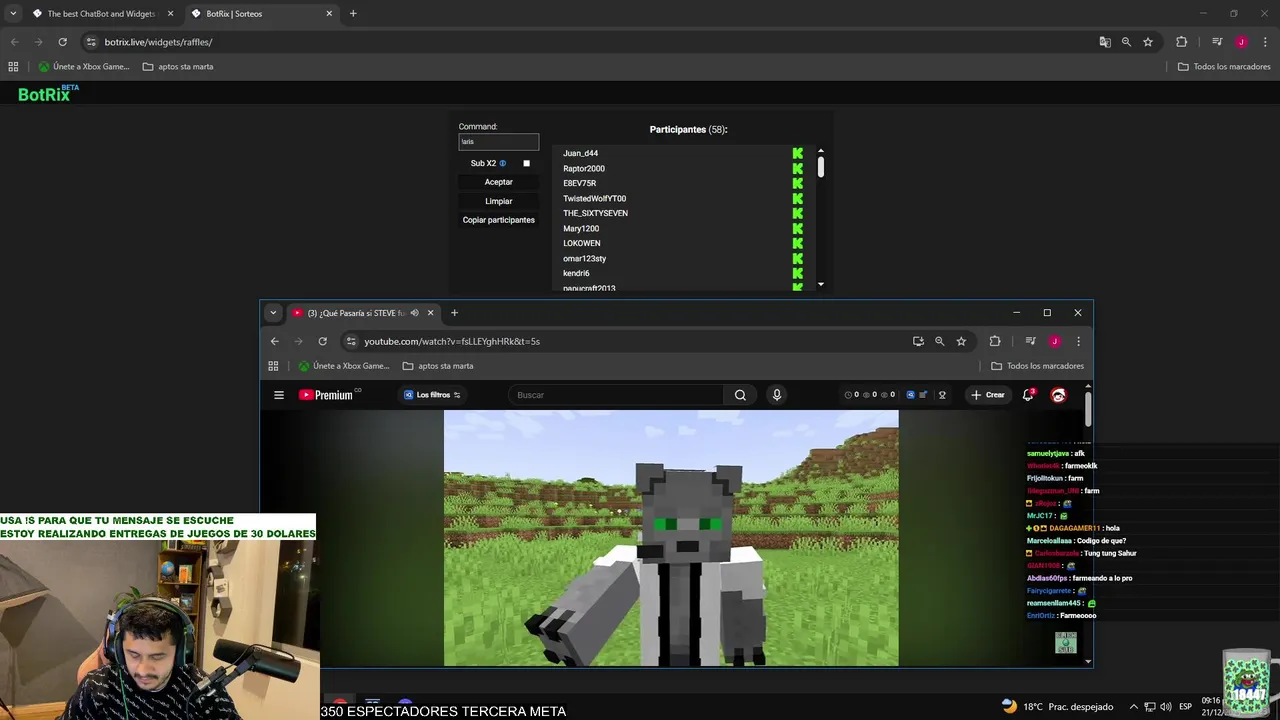Click YouTube search magnifier button

coord(740,395)
